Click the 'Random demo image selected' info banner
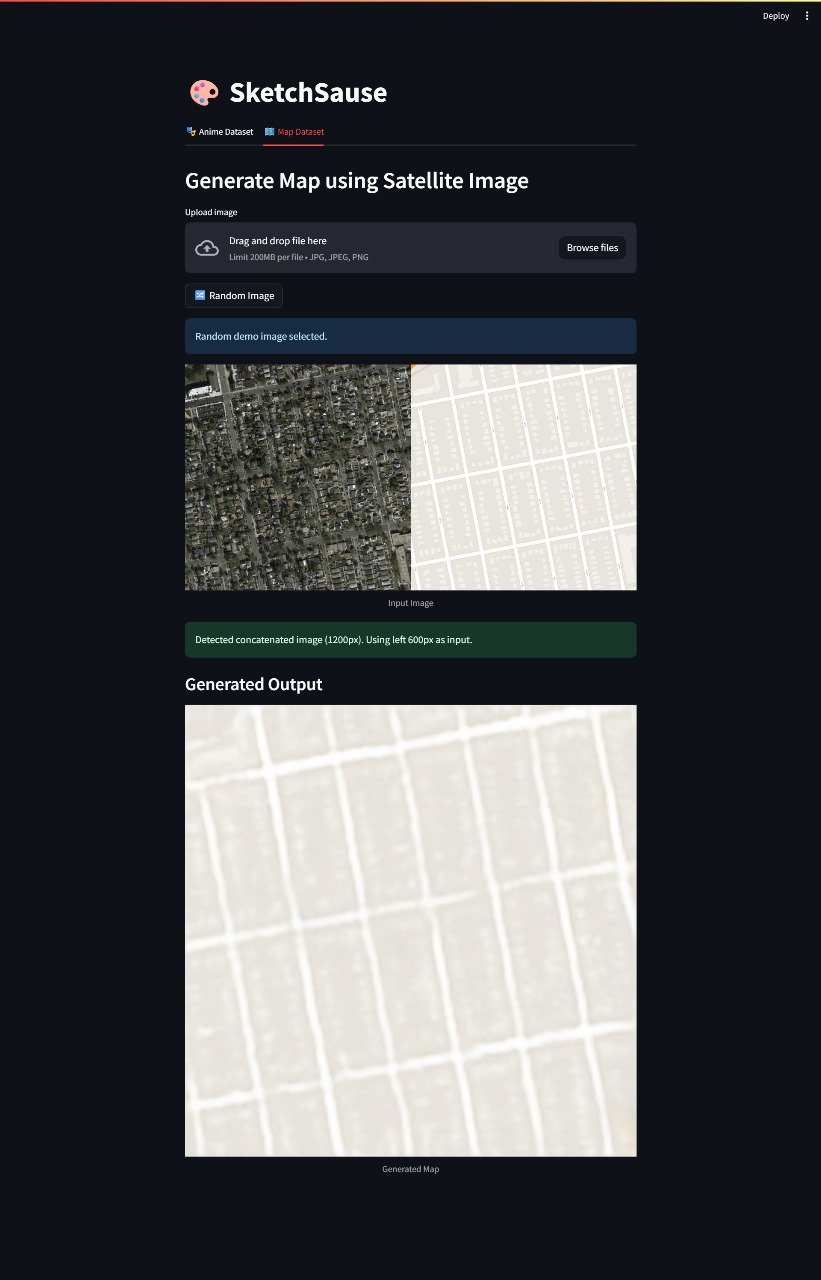821x1280 pixels. (x=410, y=336)
